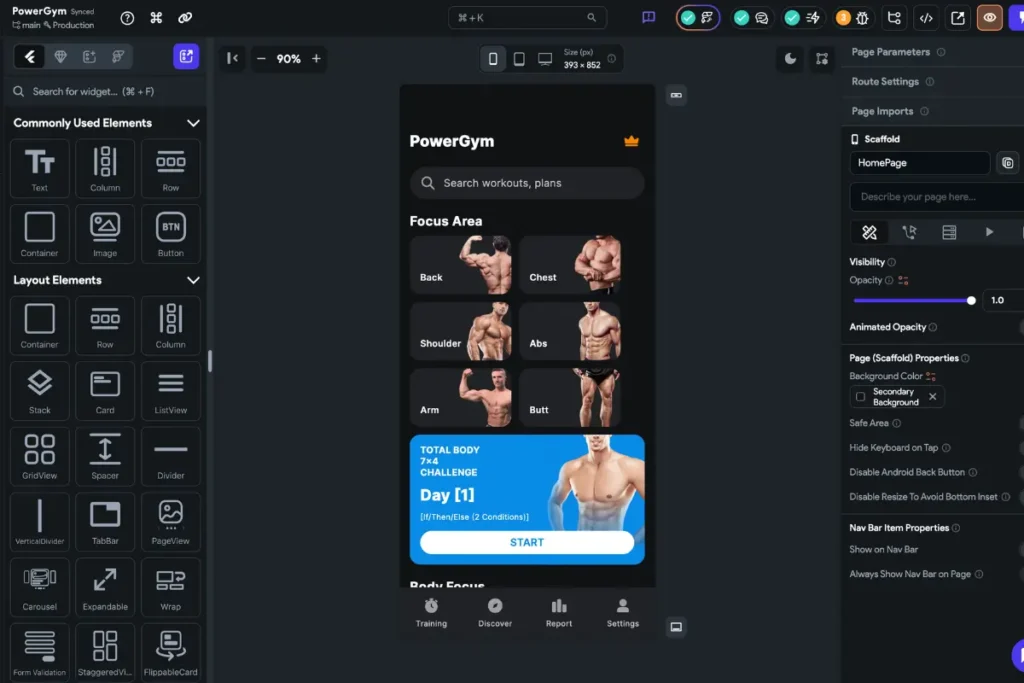Screen dimensions: 1024x683
Task: Zoom out of the canvas
Action: 261,59
